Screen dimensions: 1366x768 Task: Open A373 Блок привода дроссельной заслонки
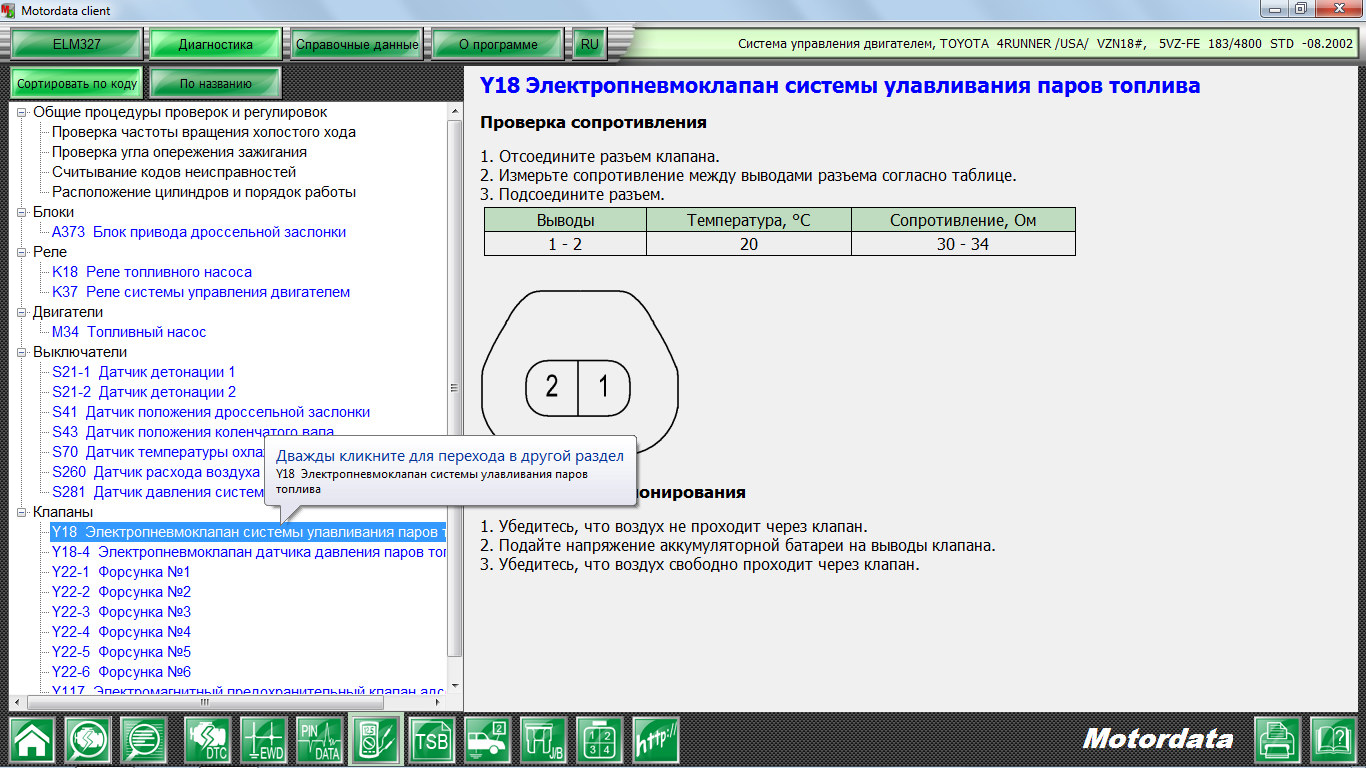[x=199, y=232]
